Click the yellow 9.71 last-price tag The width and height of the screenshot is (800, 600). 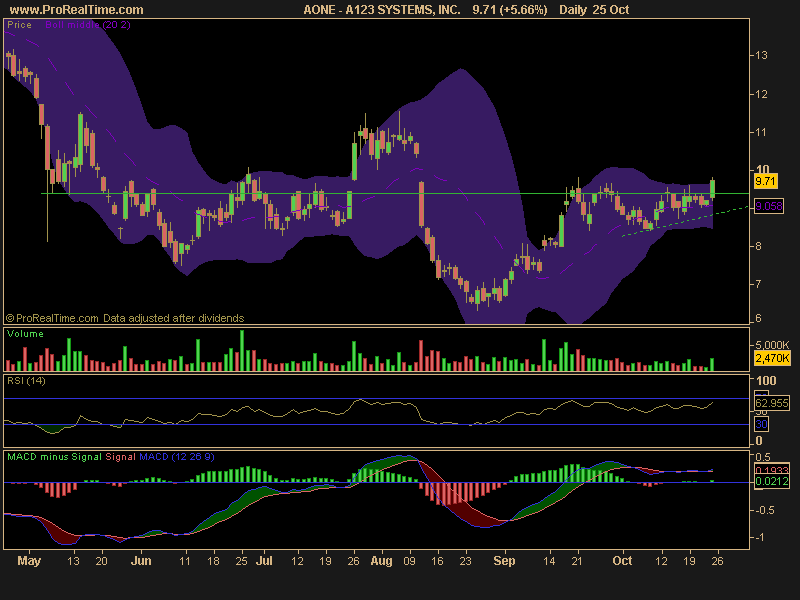coord(765,181)
